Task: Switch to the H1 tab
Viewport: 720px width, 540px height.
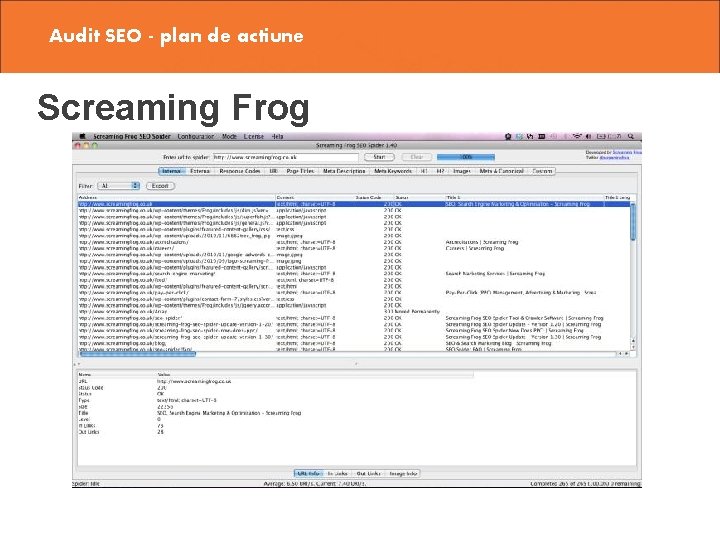Action: tap(424, 171)
